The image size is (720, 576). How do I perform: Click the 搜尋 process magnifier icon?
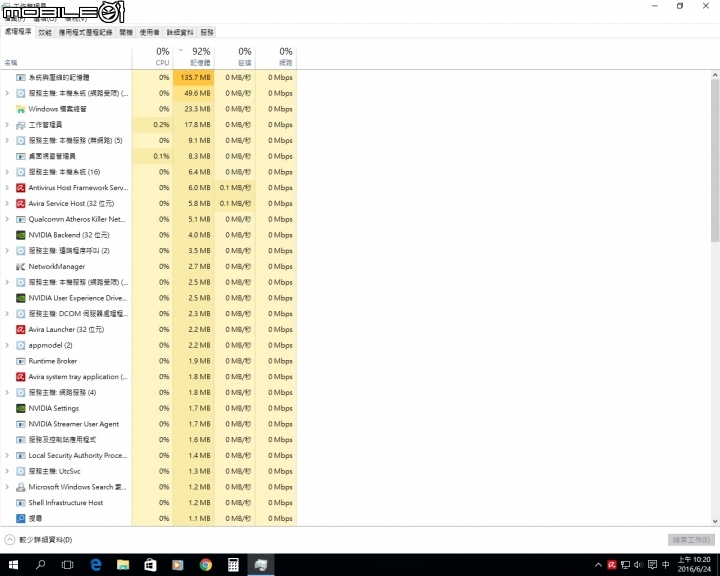20,518
